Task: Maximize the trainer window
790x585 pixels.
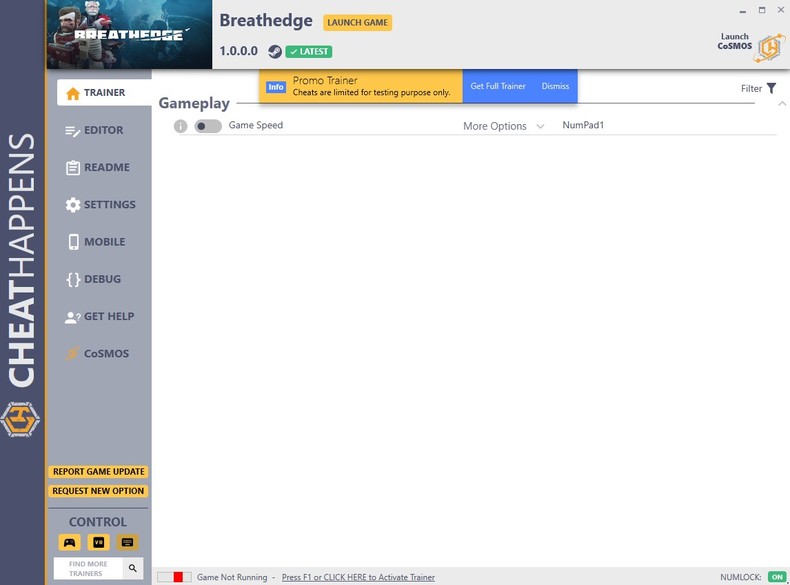Action: coord(762,10)
